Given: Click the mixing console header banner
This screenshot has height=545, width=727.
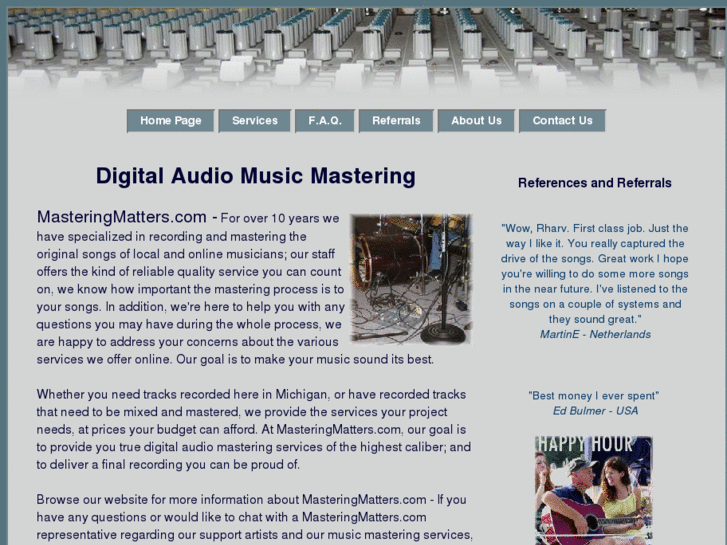Looking at the screenshot, I should (366, 51).
